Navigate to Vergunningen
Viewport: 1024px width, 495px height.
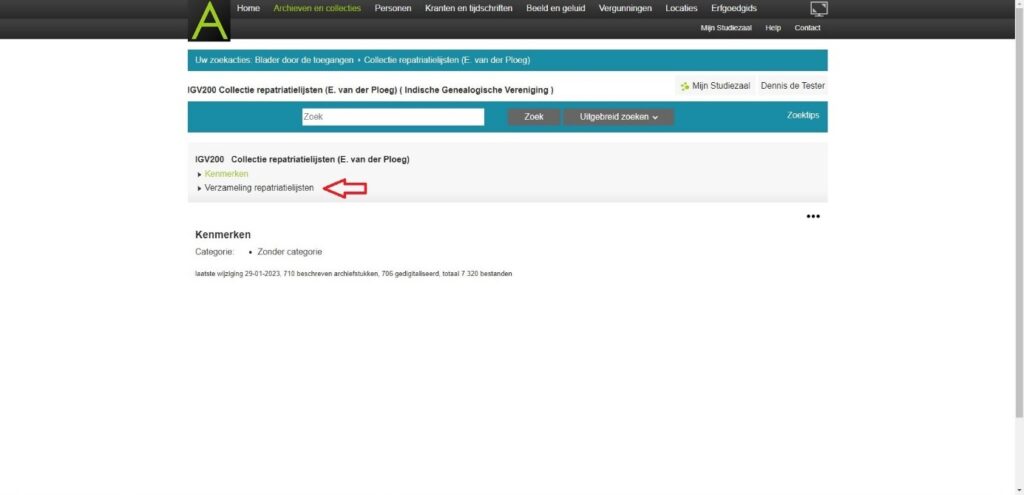coord(625,8)
